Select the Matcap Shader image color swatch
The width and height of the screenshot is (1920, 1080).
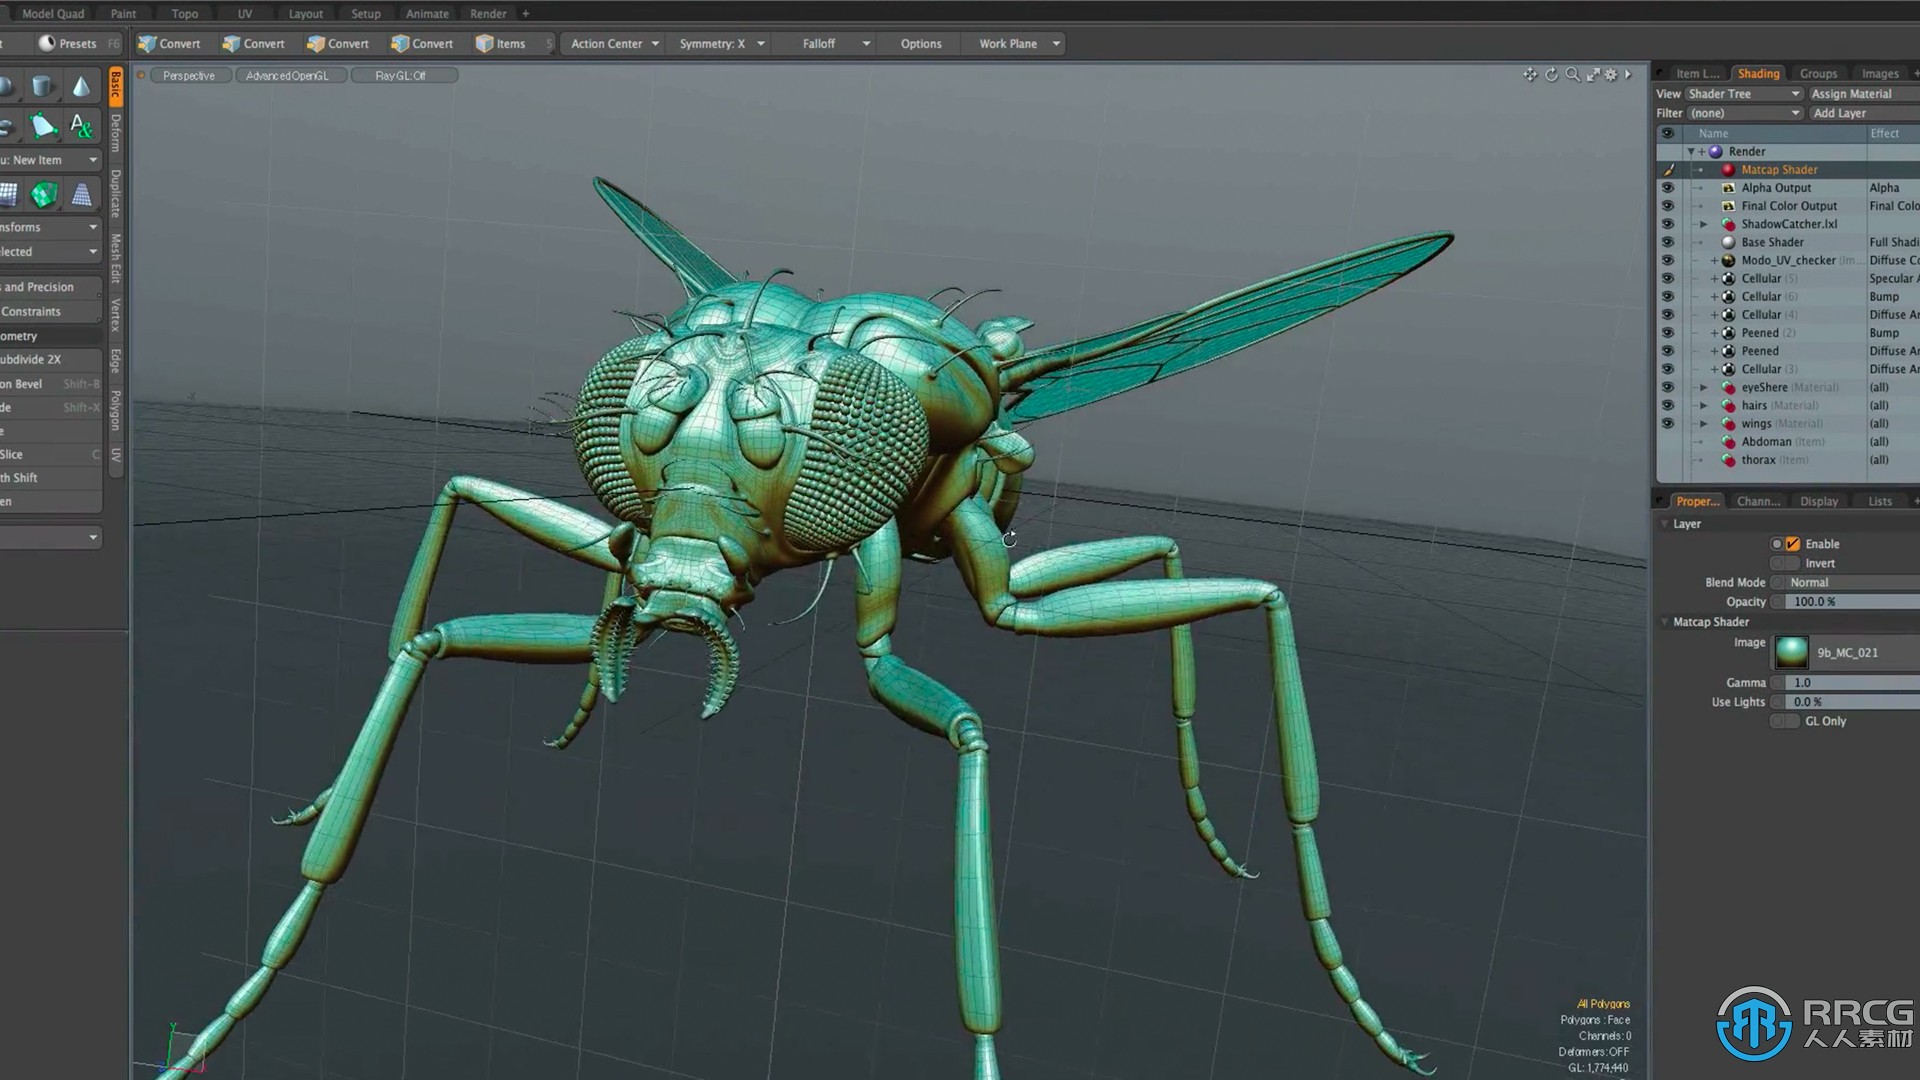click(1791, 651)
